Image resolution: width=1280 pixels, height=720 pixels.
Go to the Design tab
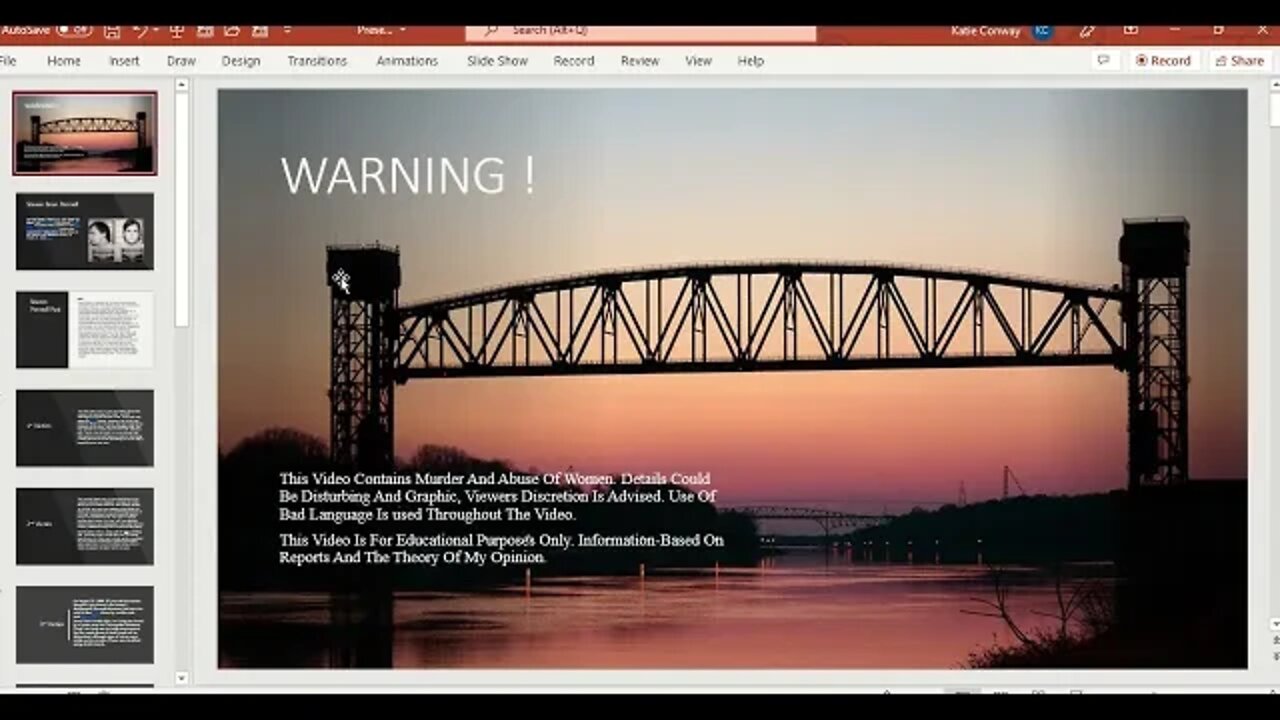[240, 61]
